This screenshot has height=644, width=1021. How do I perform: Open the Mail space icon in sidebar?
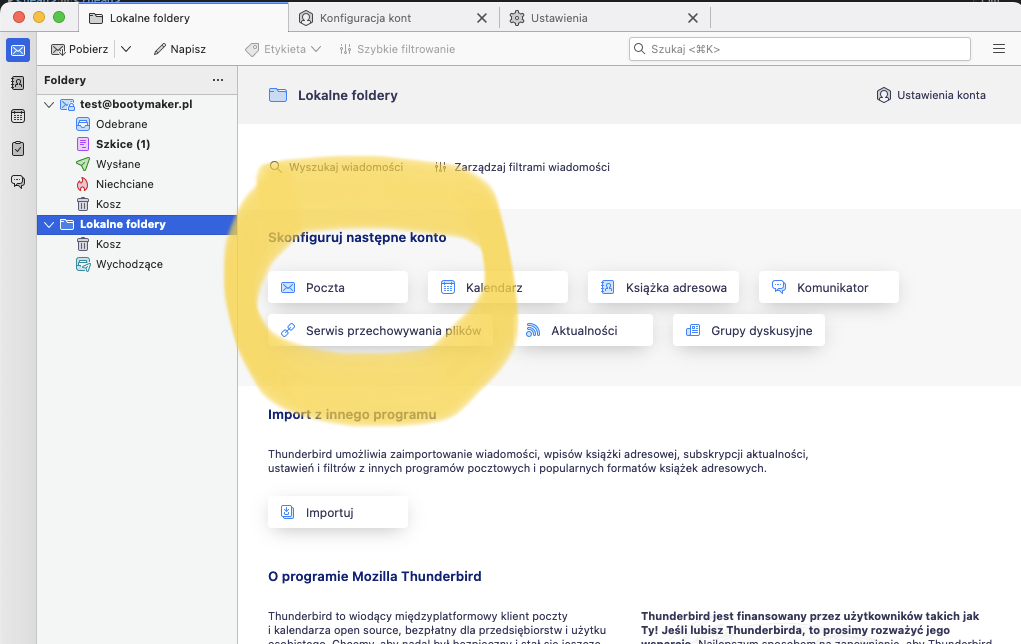pos(17,50)
